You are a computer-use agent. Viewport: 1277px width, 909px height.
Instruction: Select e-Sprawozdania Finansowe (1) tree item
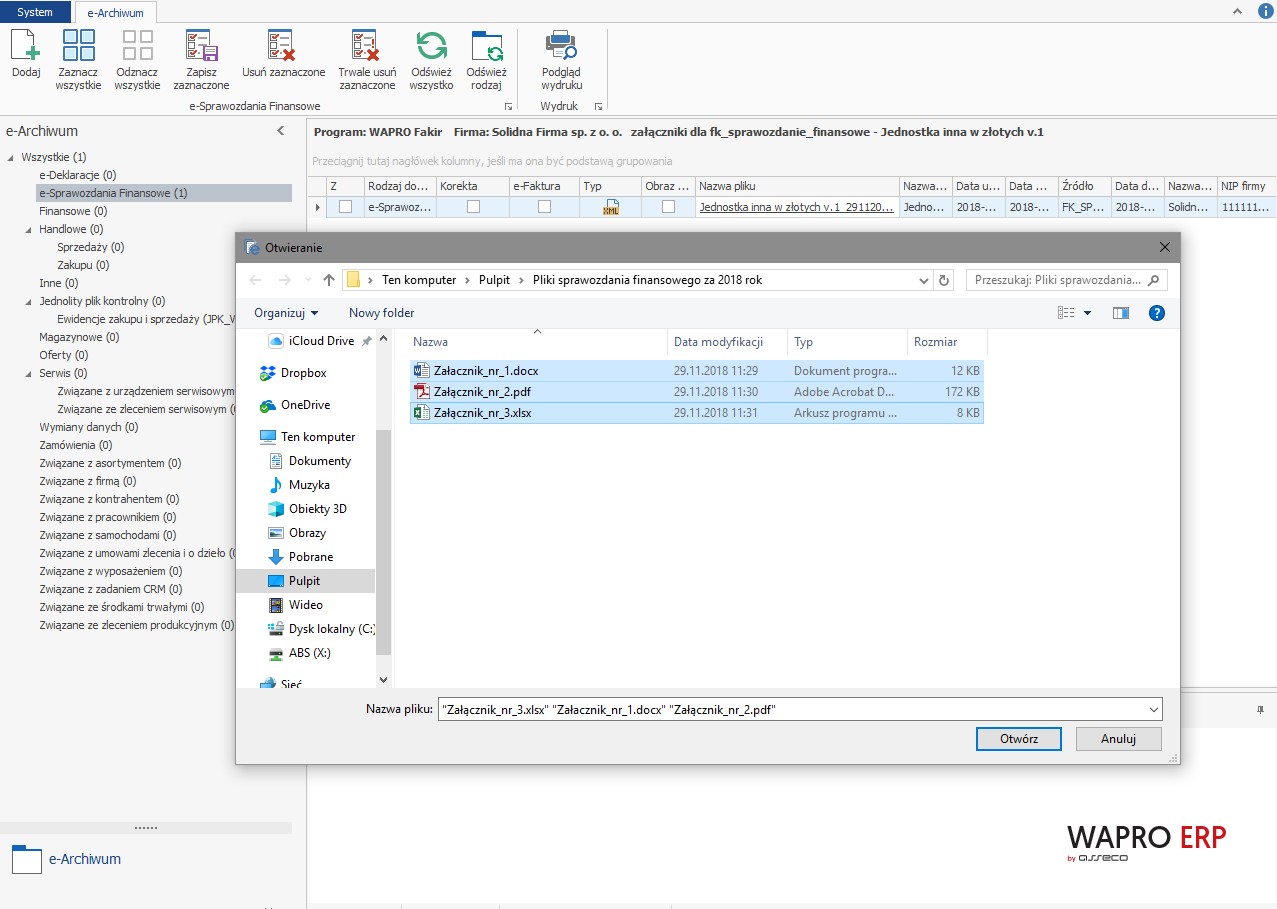point(164,193)
